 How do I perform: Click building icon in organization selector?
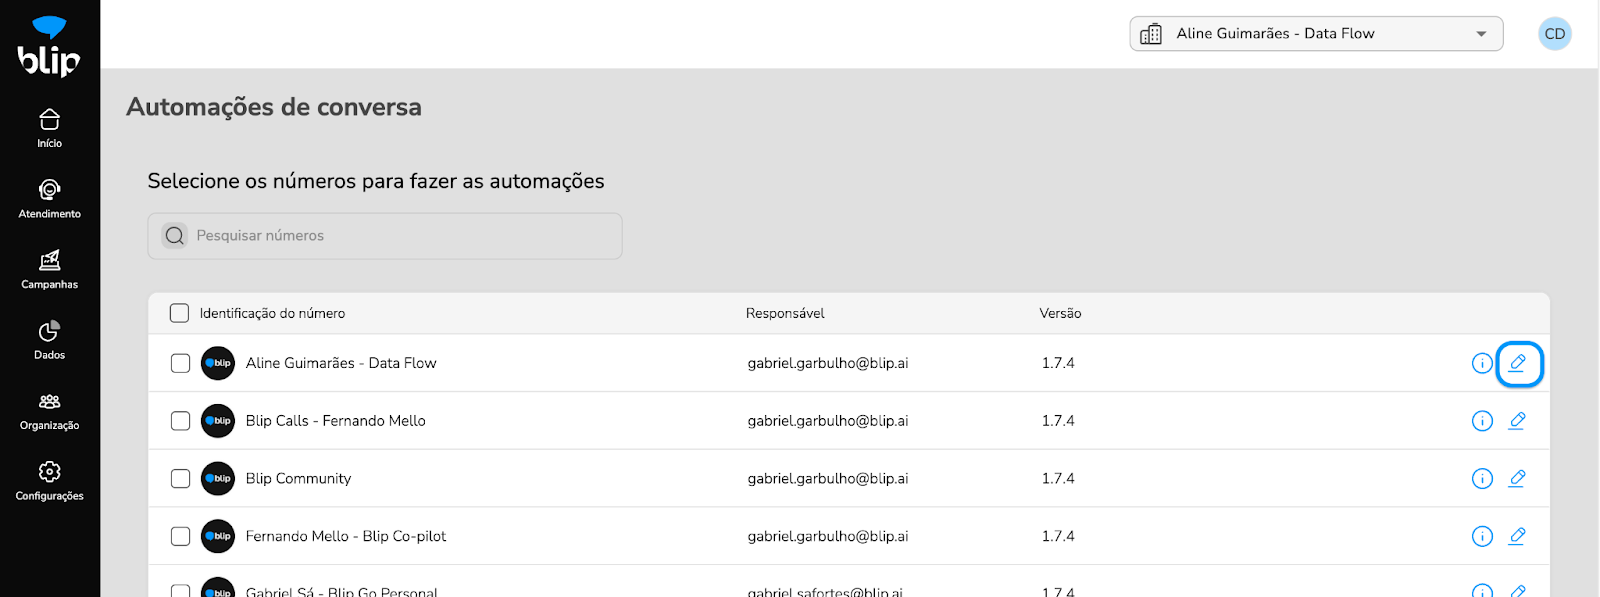[1151, 34]
